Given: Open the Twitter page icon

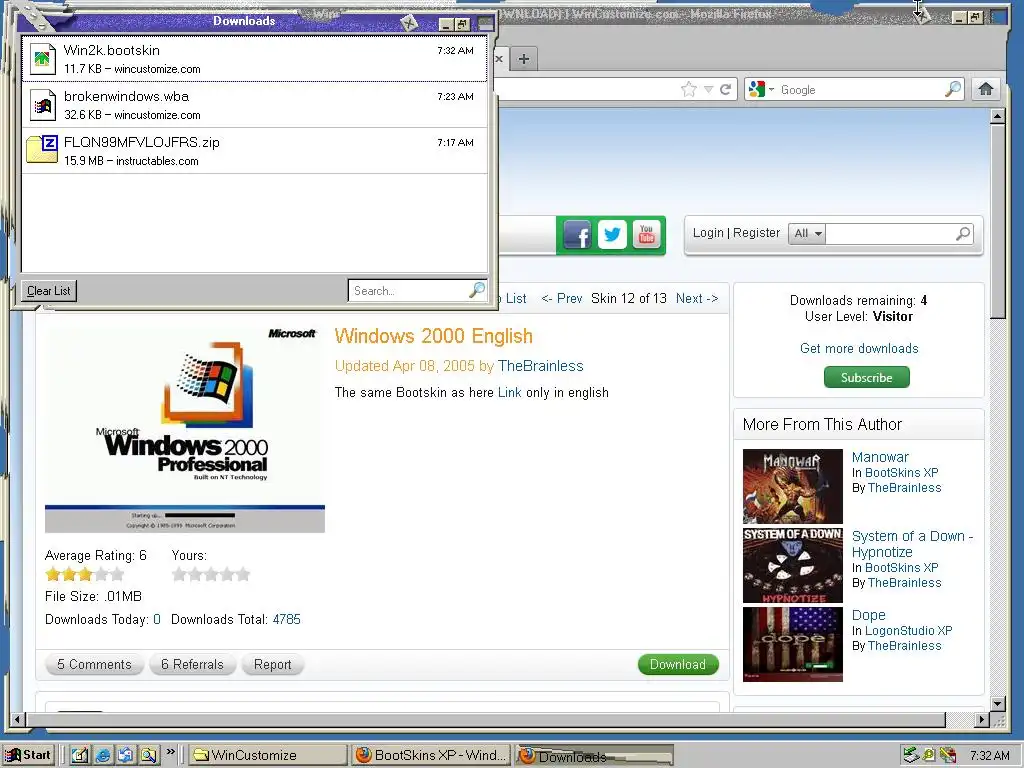Looking at the screenshot, I should click(612, 234).
